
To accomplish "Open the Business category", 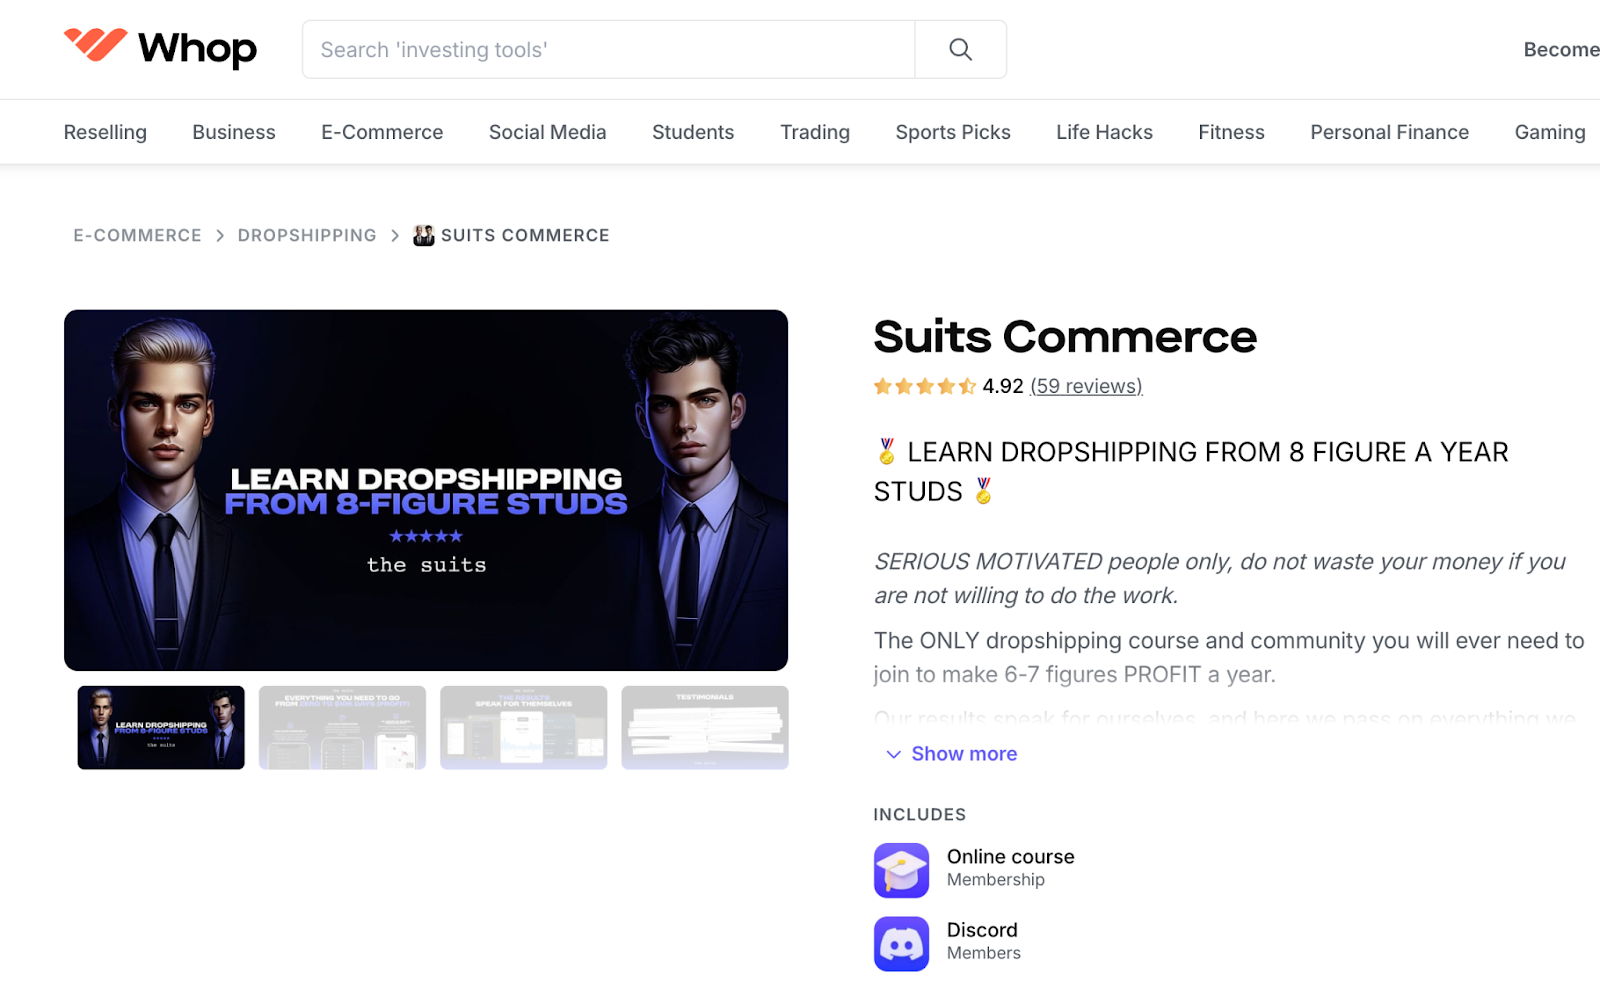I will 234,132.
